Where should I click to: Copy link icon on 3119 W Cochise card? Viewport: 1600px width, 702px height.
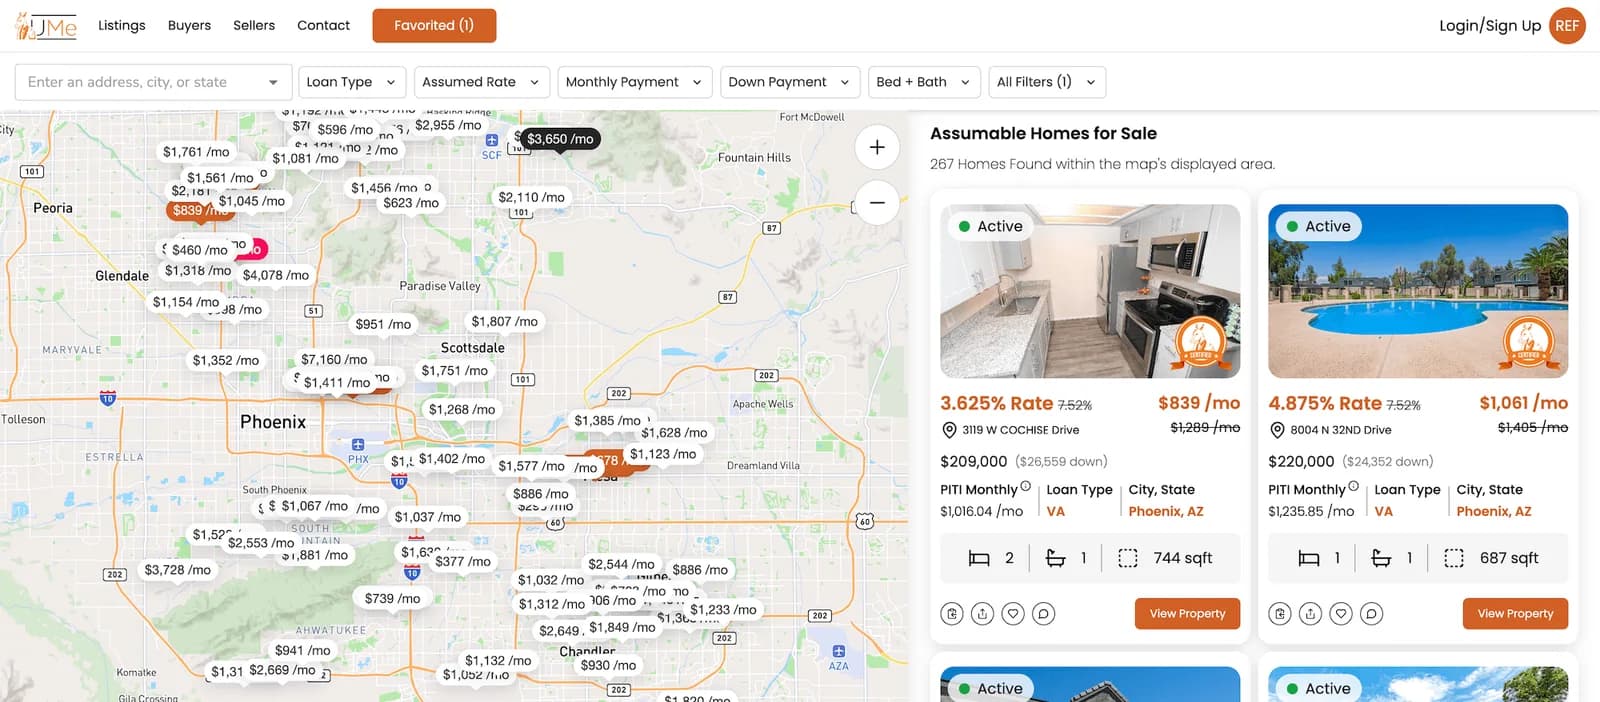(952, 613)
